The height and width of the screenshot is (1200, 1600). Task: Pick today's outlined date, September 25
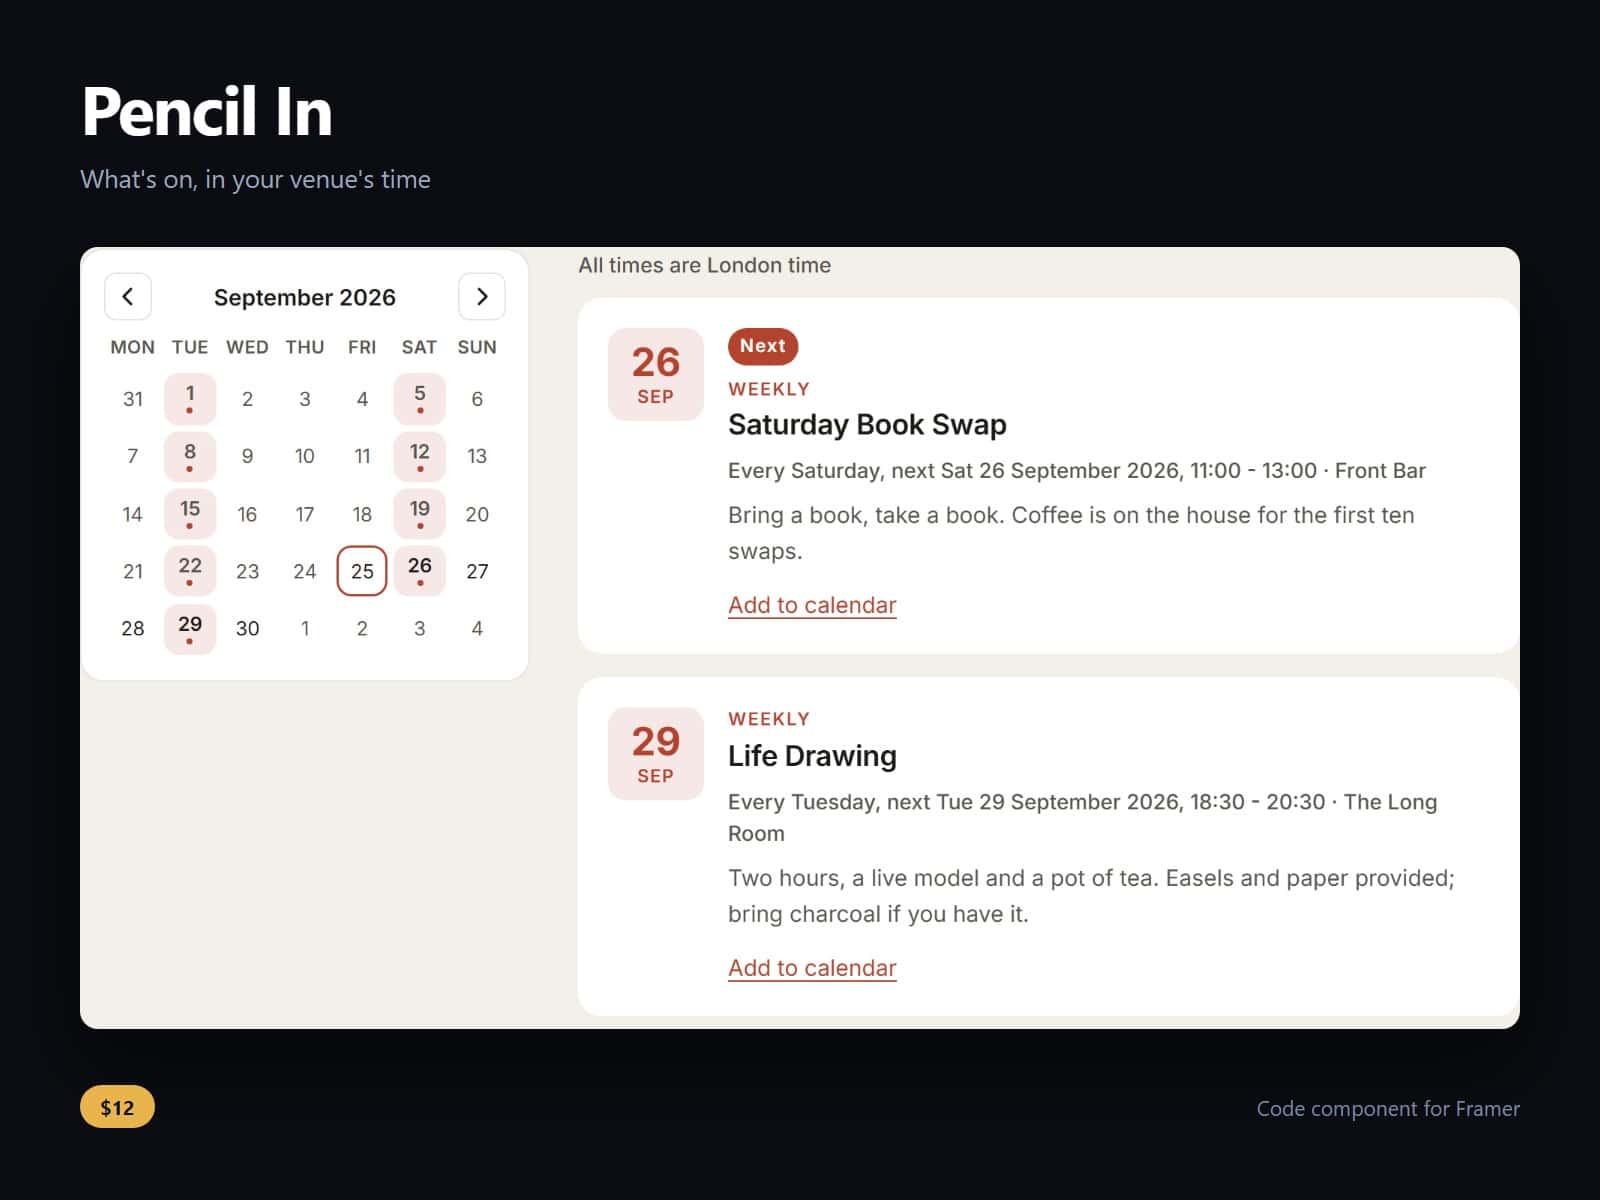[x=362, y=571]
